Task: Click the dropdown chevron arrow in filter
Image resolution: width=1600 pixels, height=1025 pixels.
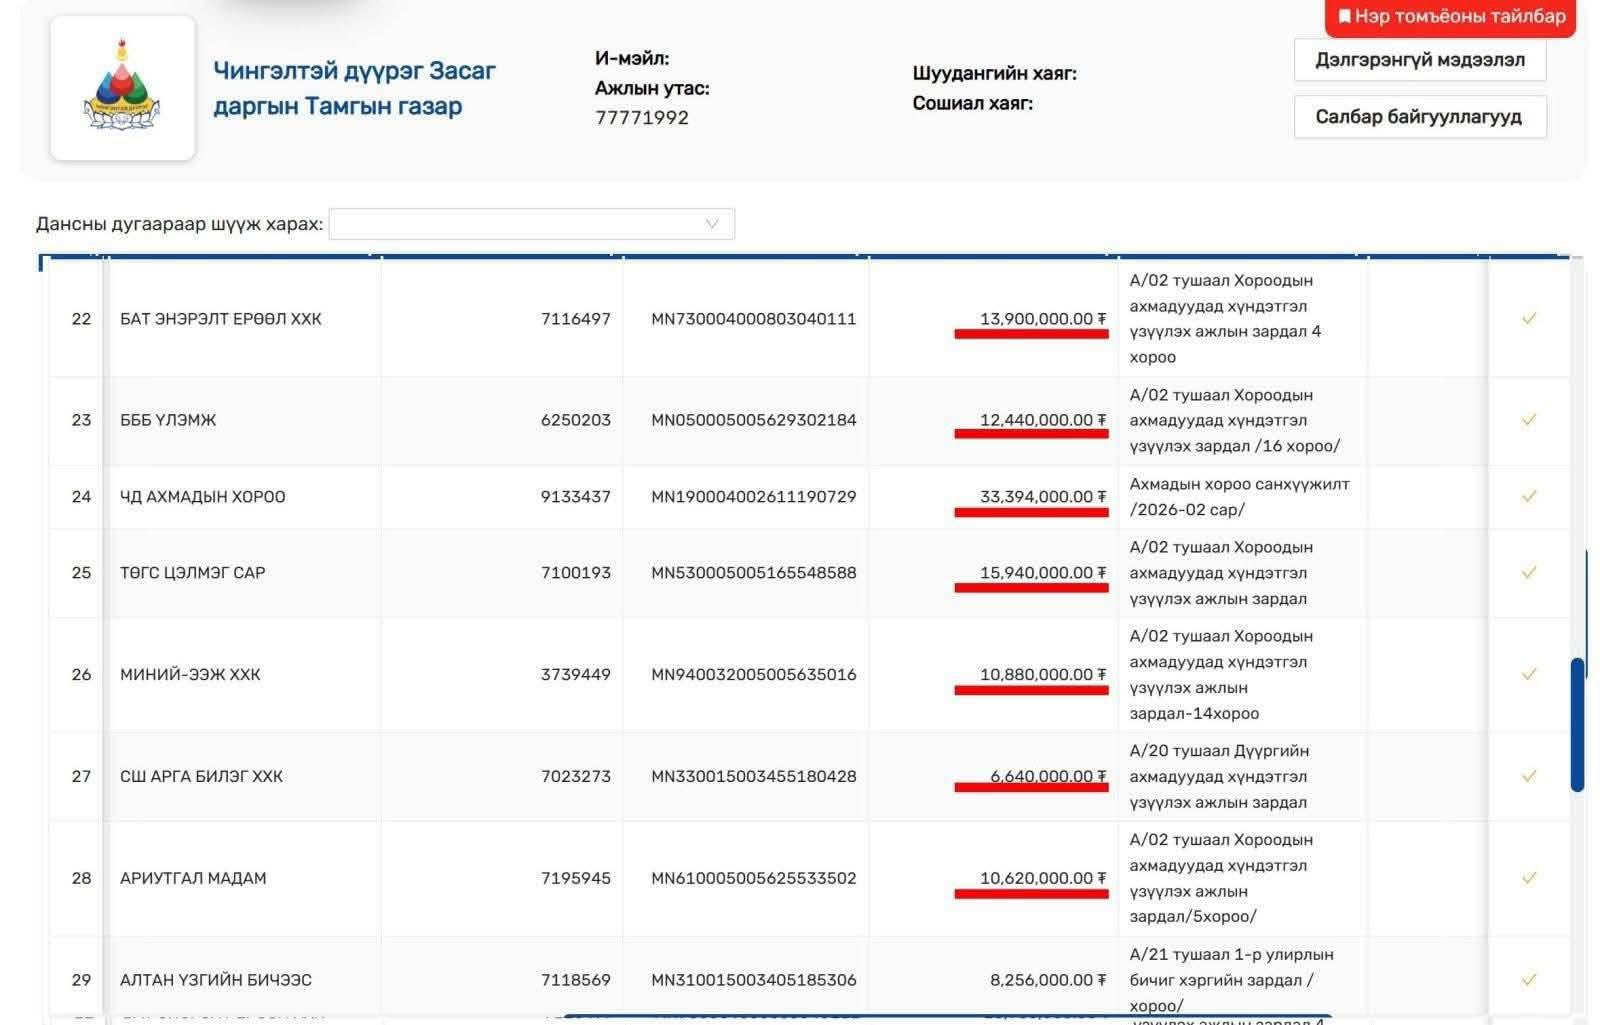Action: click(712, 224)
